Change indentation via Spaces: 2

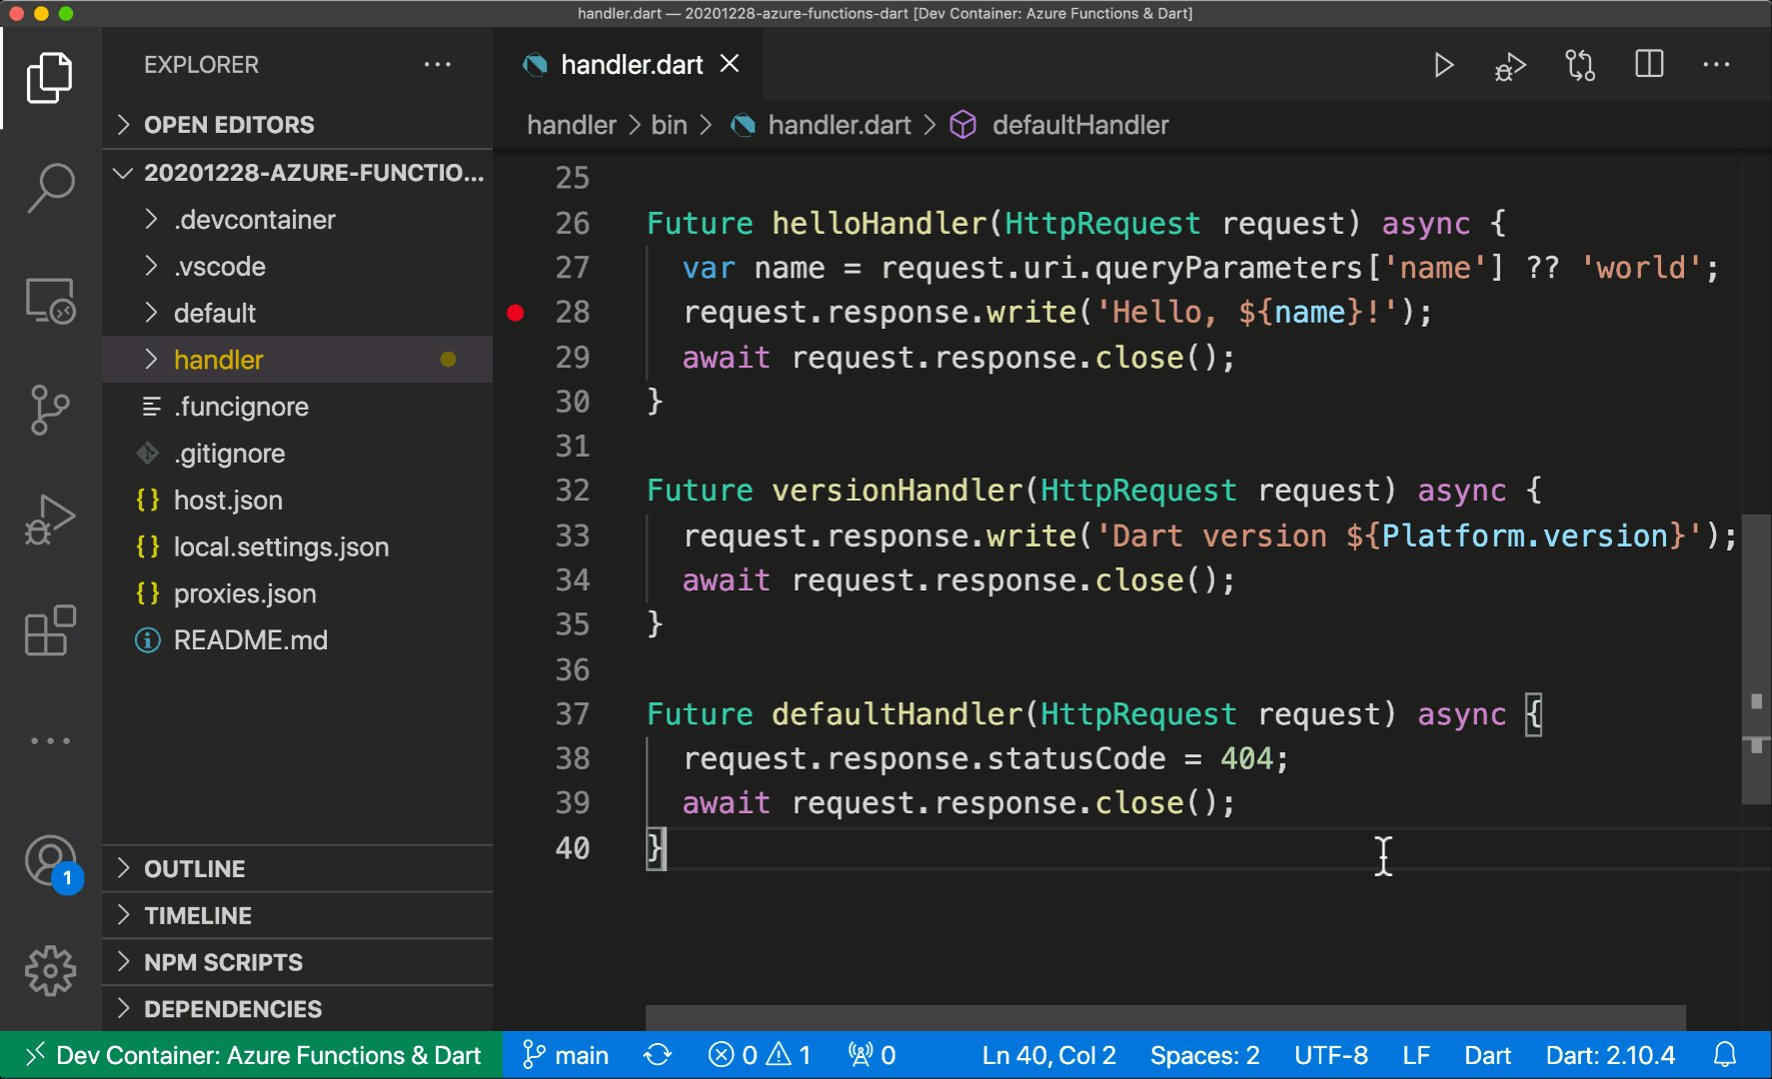[1204, 1055]
